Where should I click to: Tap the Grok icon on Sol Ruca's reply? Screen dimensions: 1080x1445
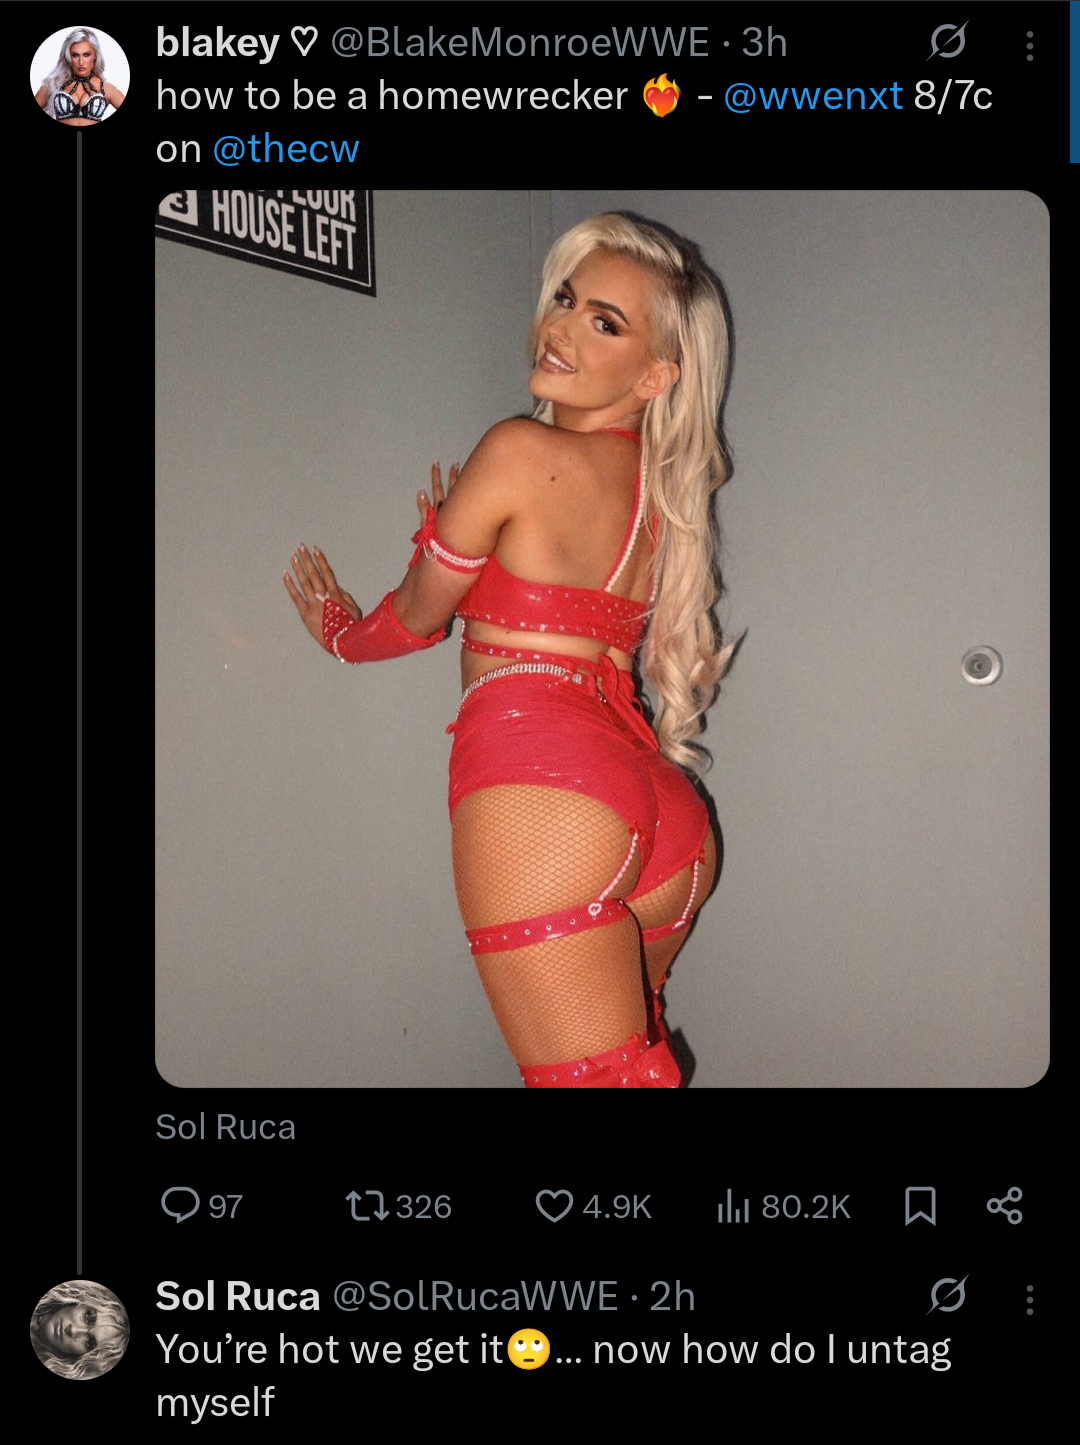pyautogui.click(x=947, y=1296)
